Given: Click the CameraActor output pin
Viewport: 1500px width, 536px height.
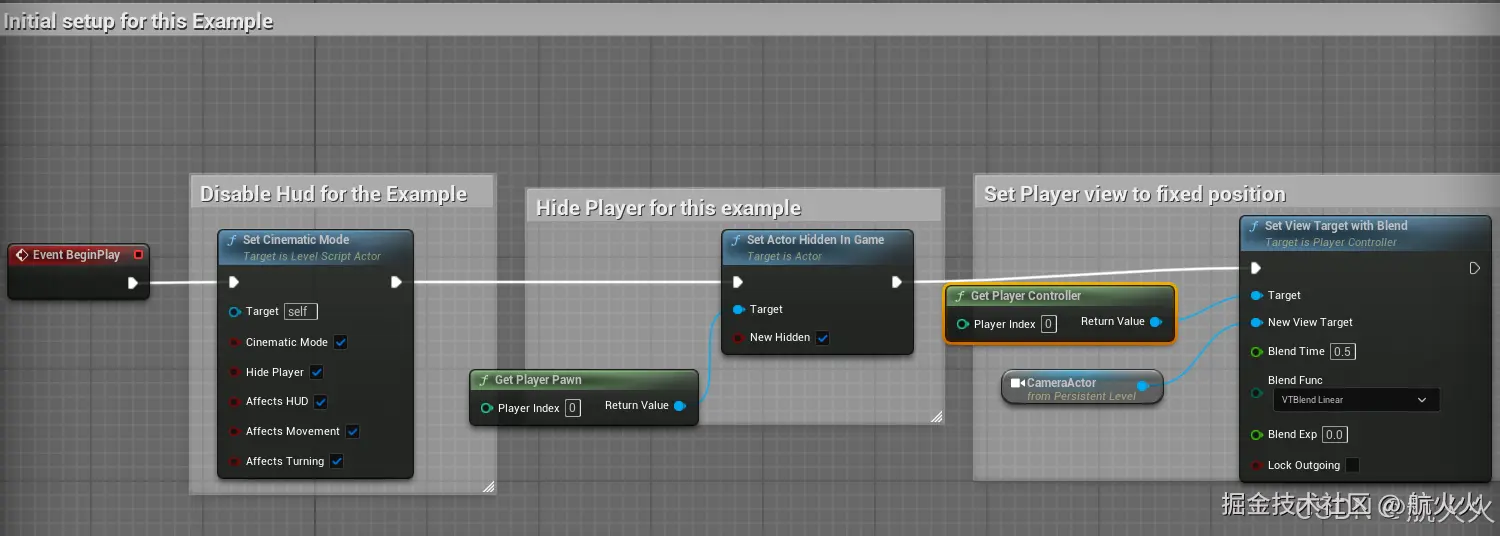Looking at the screenshot, I should click(x=1143, y=386).
